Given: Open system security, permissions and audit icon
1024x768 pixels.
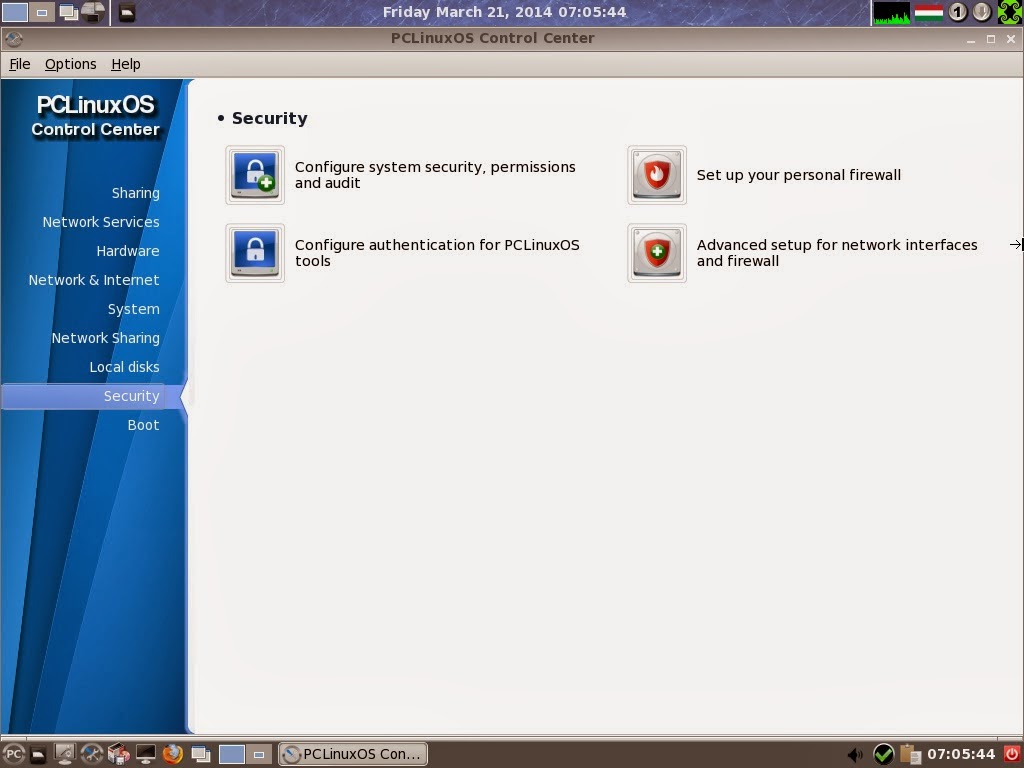Looking at the screenshot, I should coord(255,175).
